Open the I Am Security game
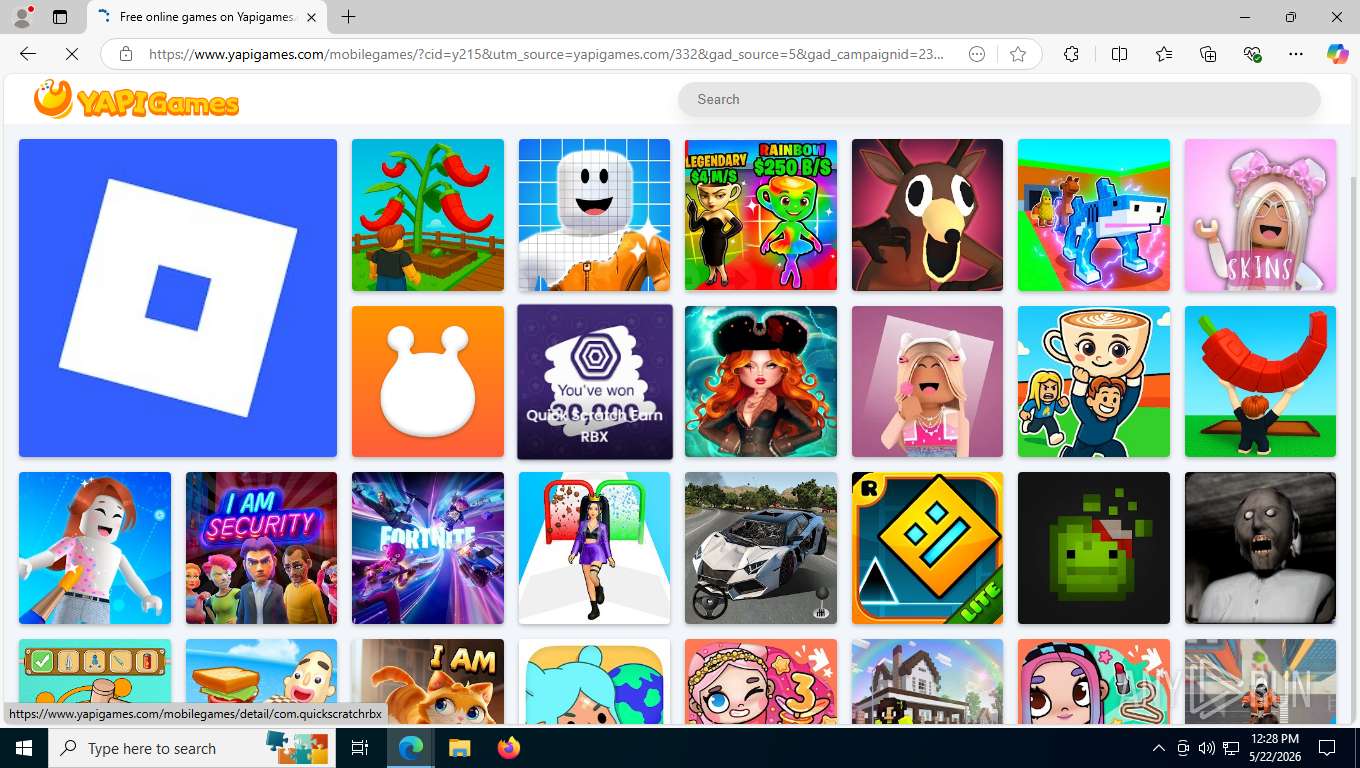Screen dimensions: 1360x768 pos(261,548)
